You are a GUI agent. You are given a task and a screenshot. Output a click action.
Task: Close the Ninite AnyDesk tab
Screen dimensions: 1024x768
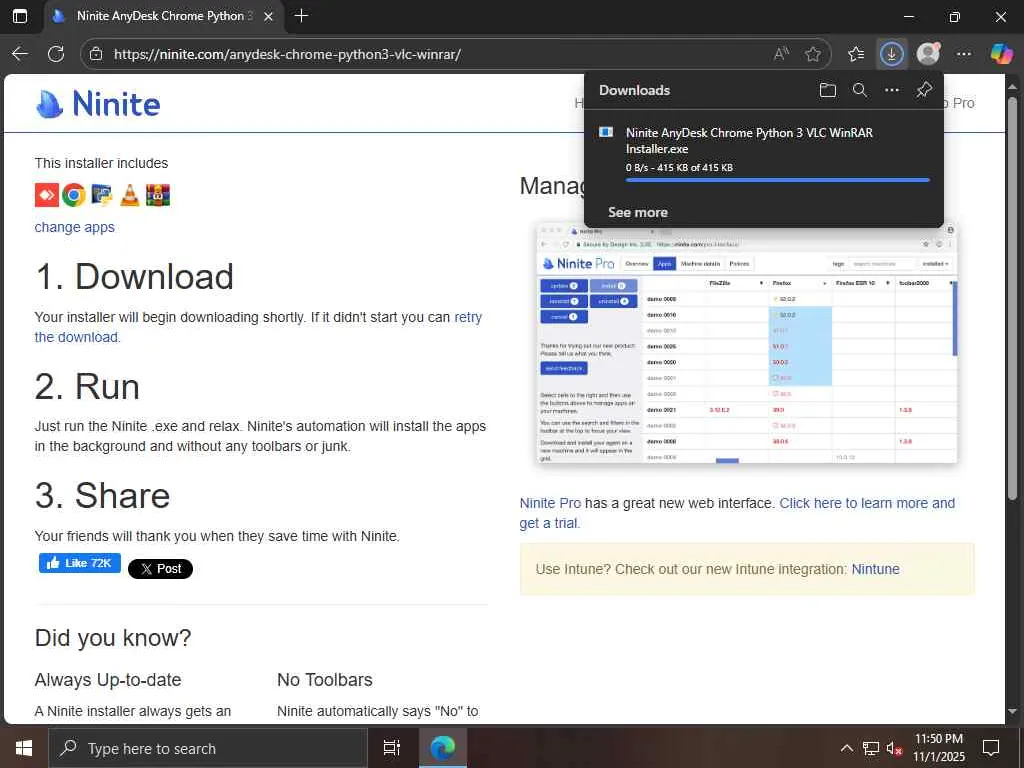click(x=268, y=16)
